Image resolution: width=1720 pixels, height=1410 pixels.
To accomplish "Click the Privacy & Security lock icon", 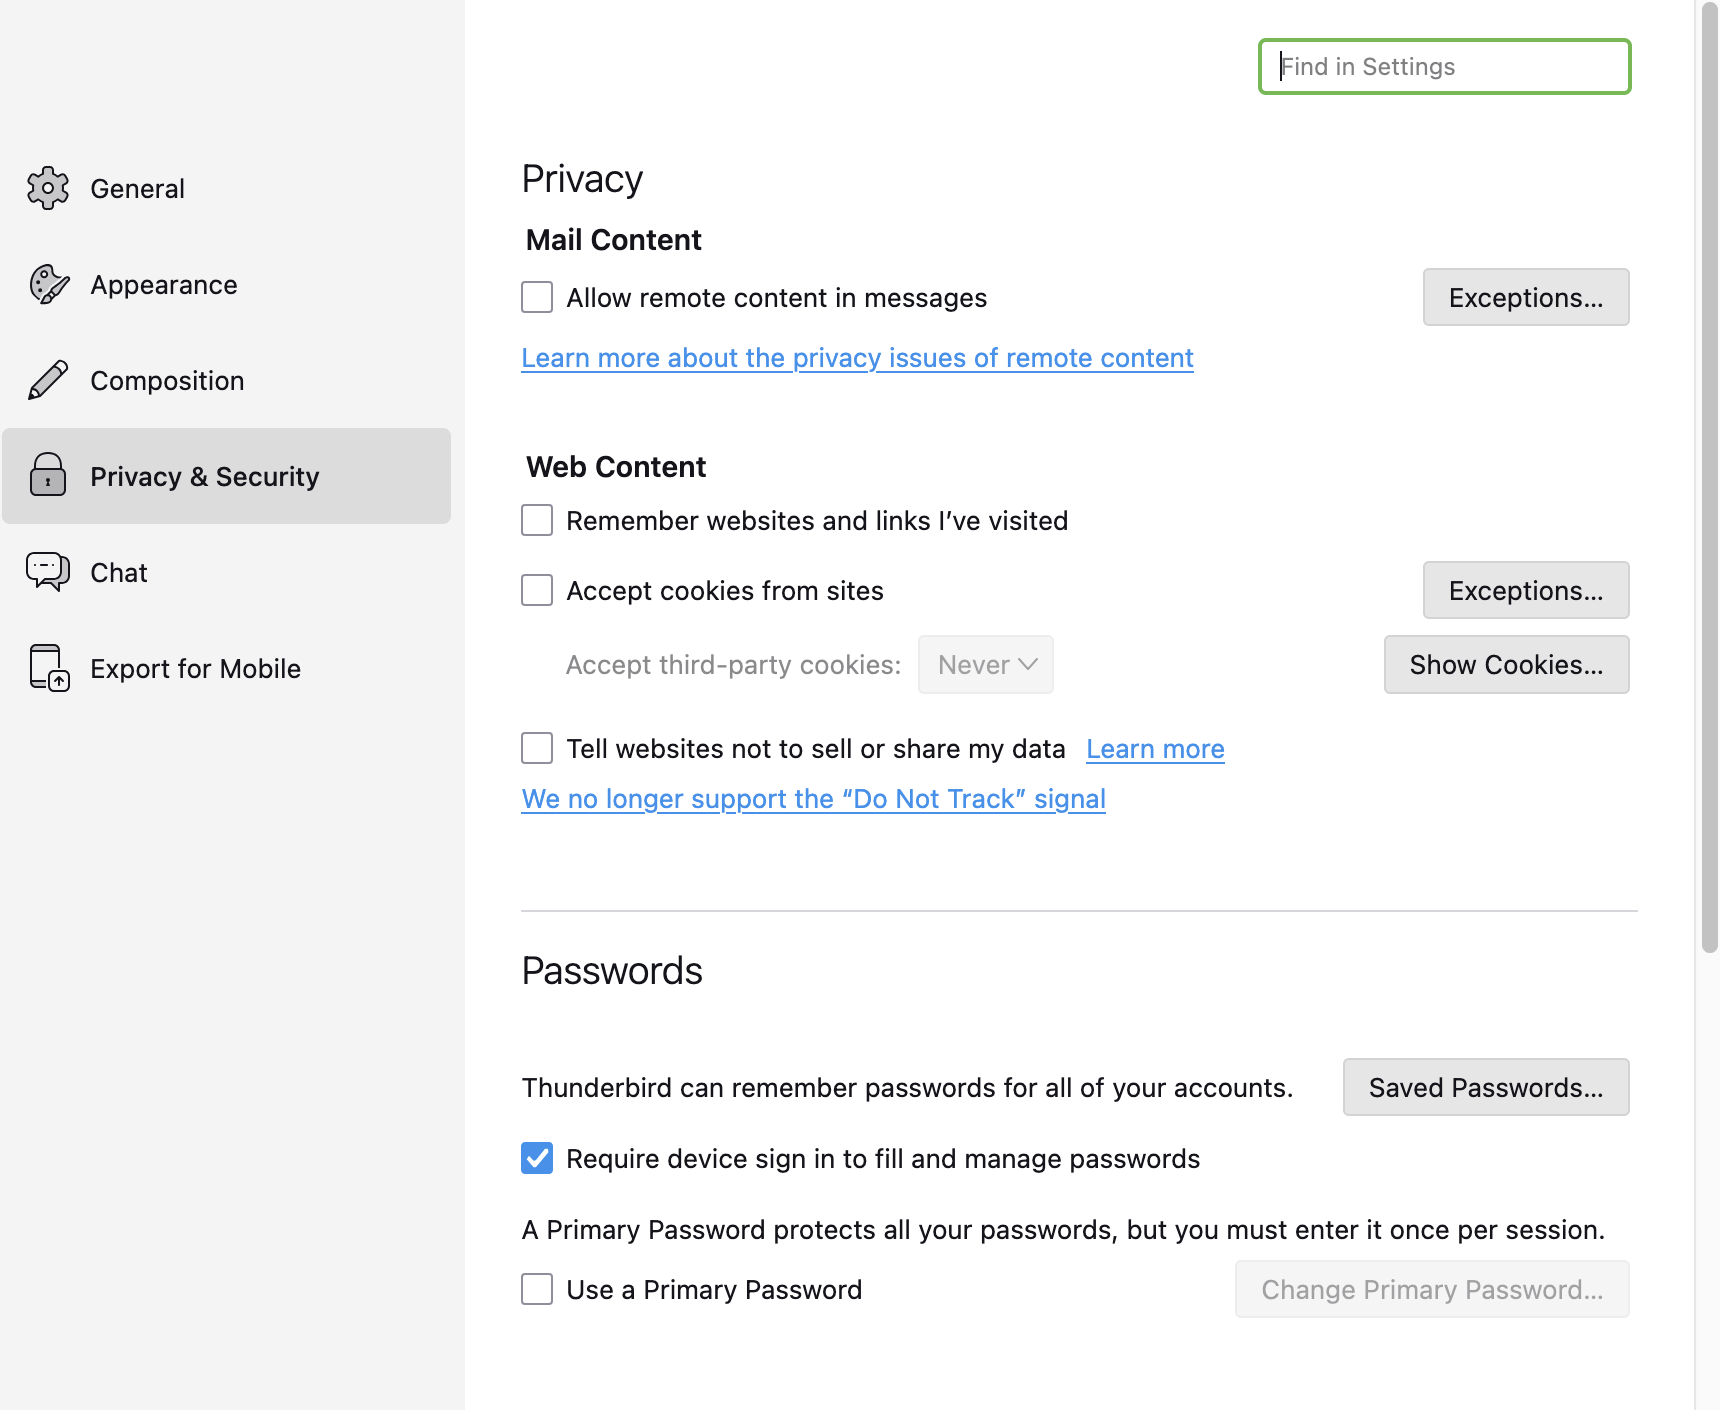I will pos(48,475).
